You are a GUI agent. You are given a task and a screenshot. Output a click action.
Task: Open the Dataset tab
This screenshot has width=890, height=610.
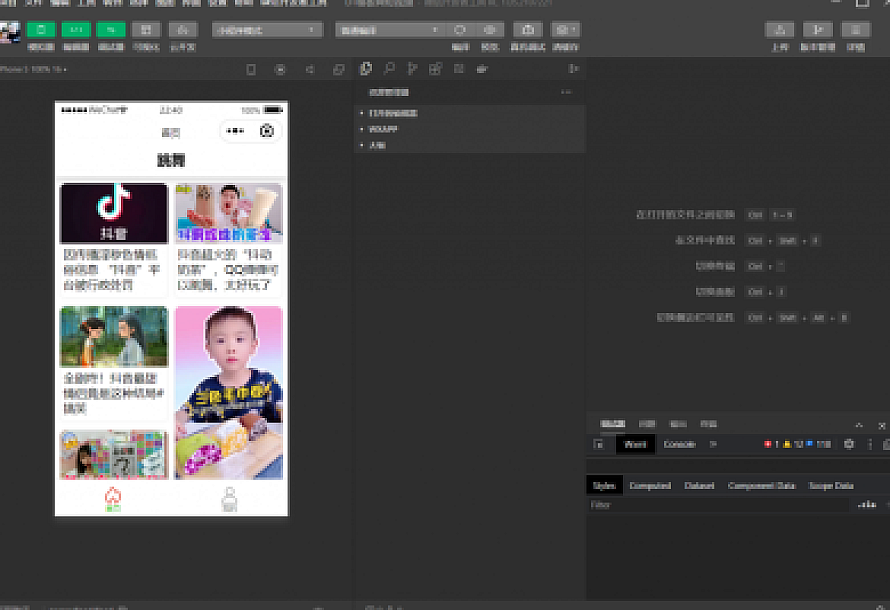coord(699,485)
